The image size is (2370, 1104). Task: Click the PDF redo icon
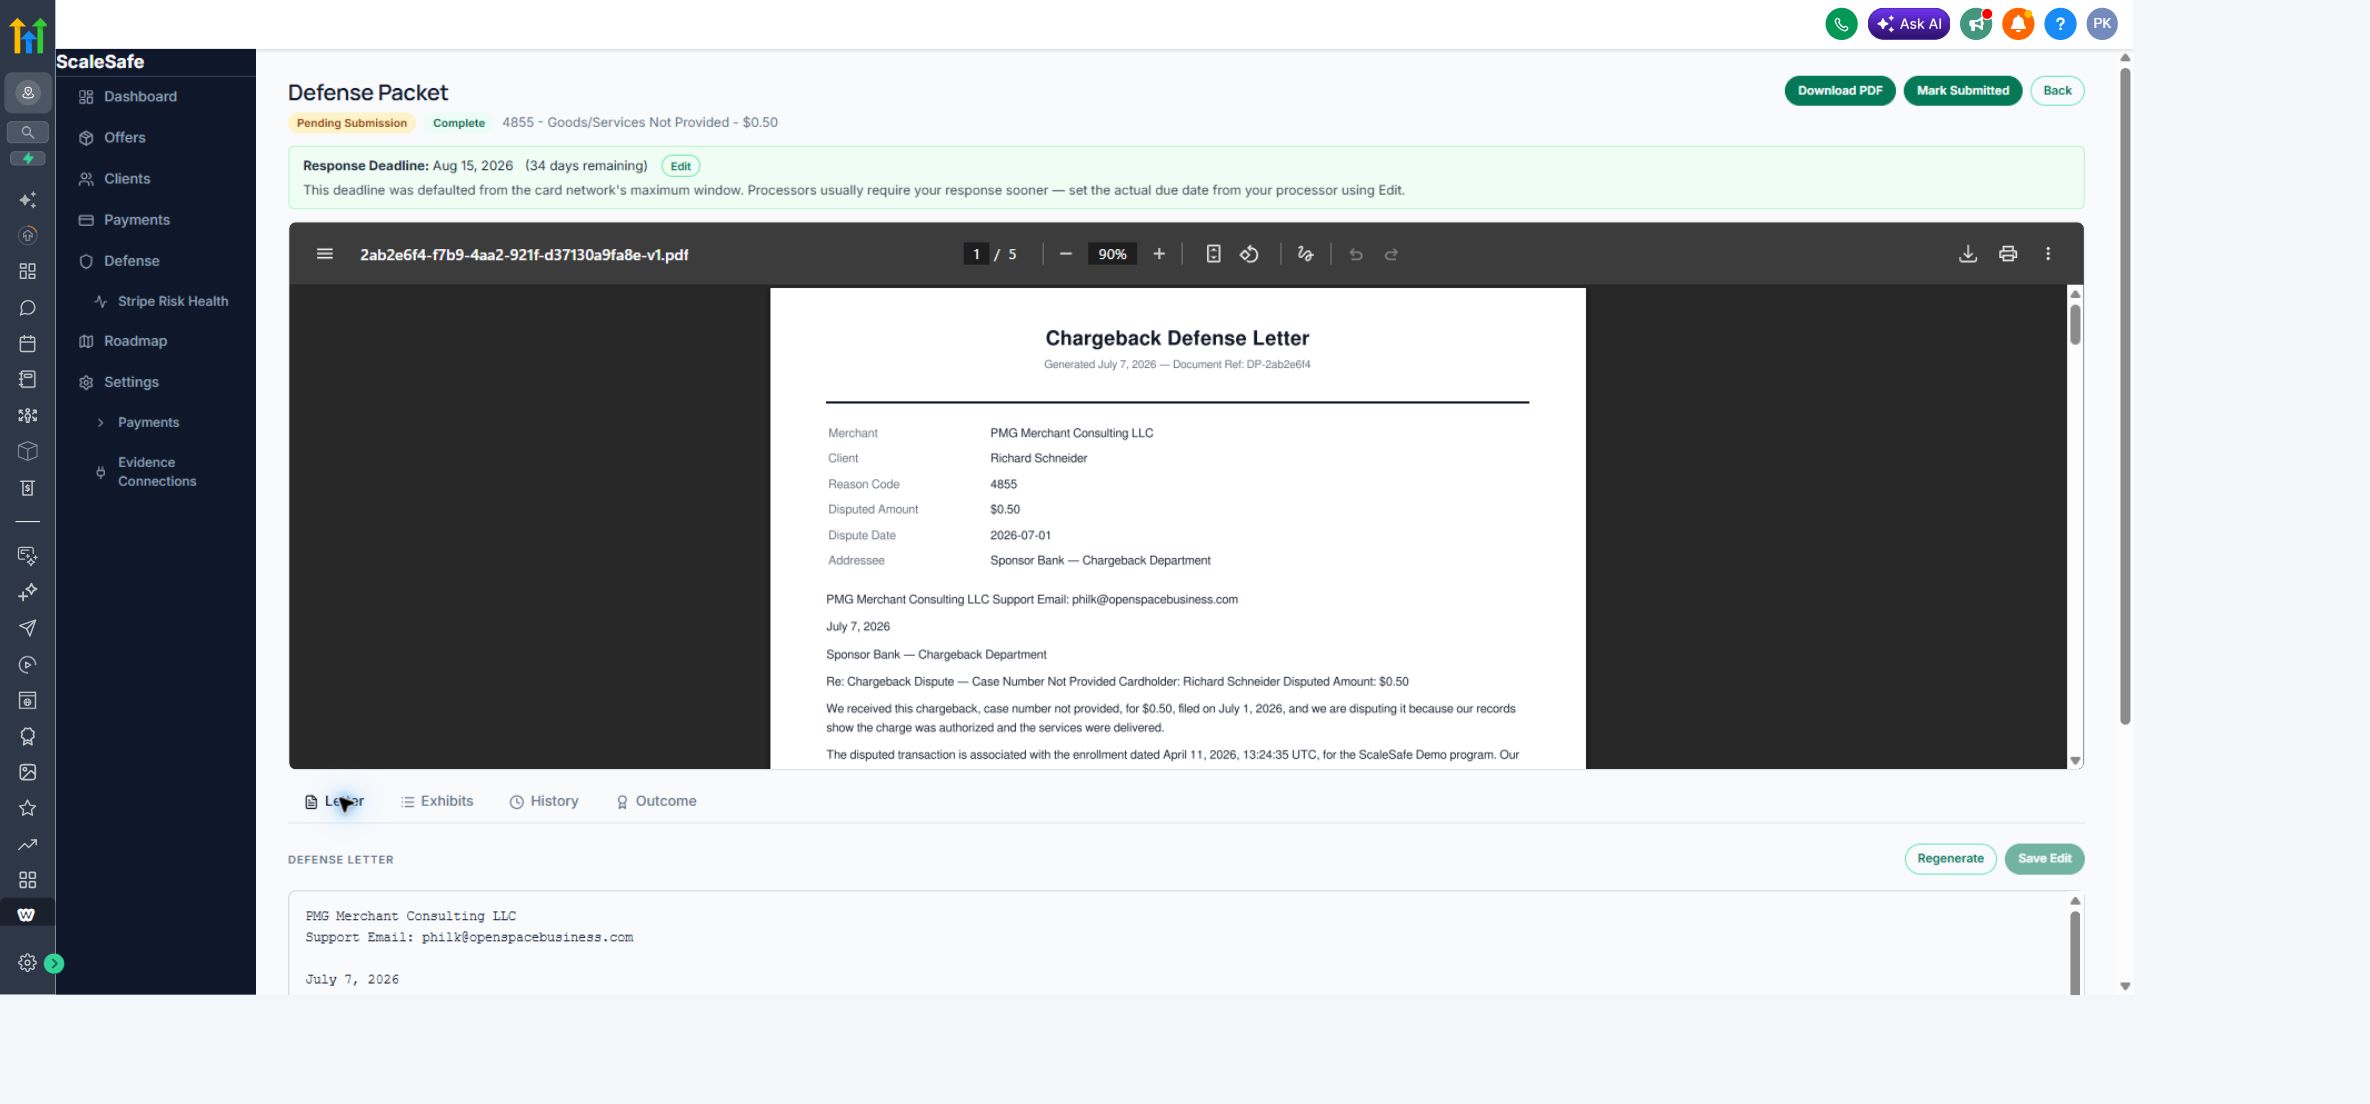(1391, 254)
